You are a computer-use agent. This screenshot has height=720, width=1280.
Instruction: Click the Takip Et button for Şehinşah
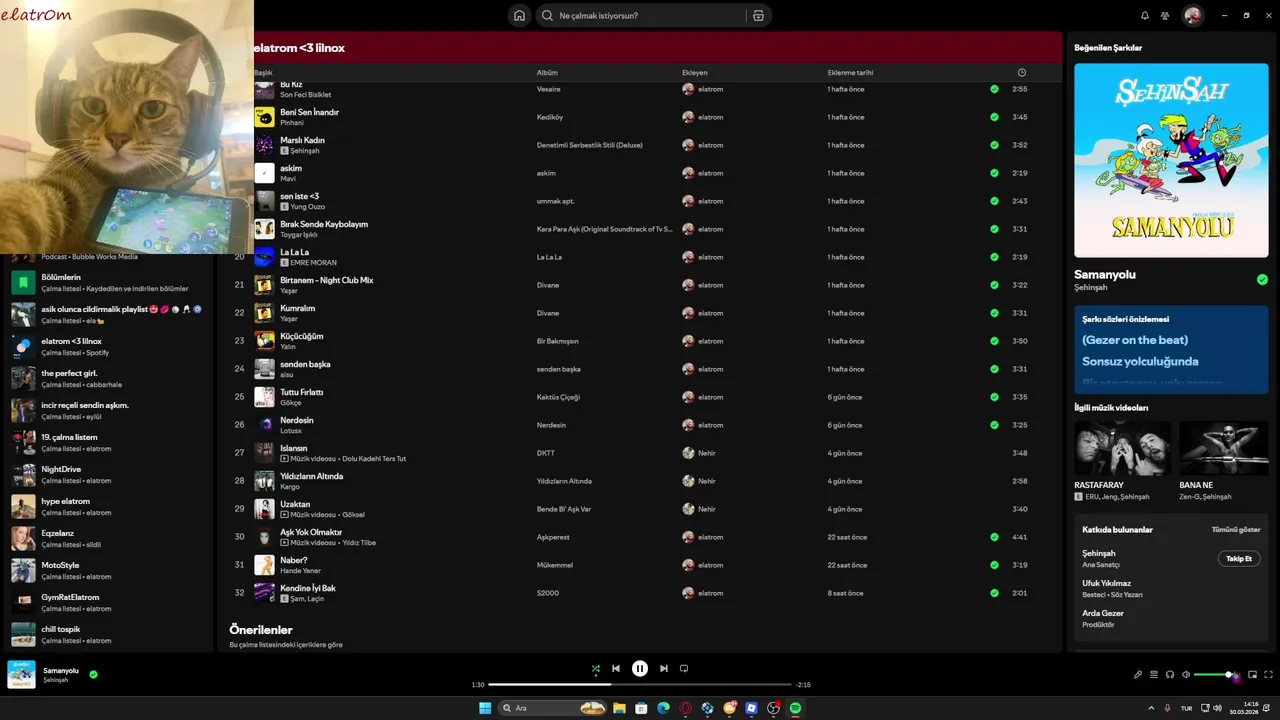pos(1239,559)
